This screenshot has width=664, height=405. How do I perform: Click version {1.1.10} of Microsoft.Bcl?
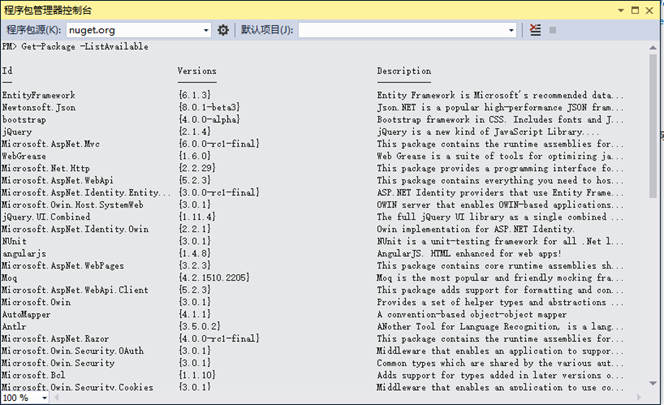click(197, 375)
